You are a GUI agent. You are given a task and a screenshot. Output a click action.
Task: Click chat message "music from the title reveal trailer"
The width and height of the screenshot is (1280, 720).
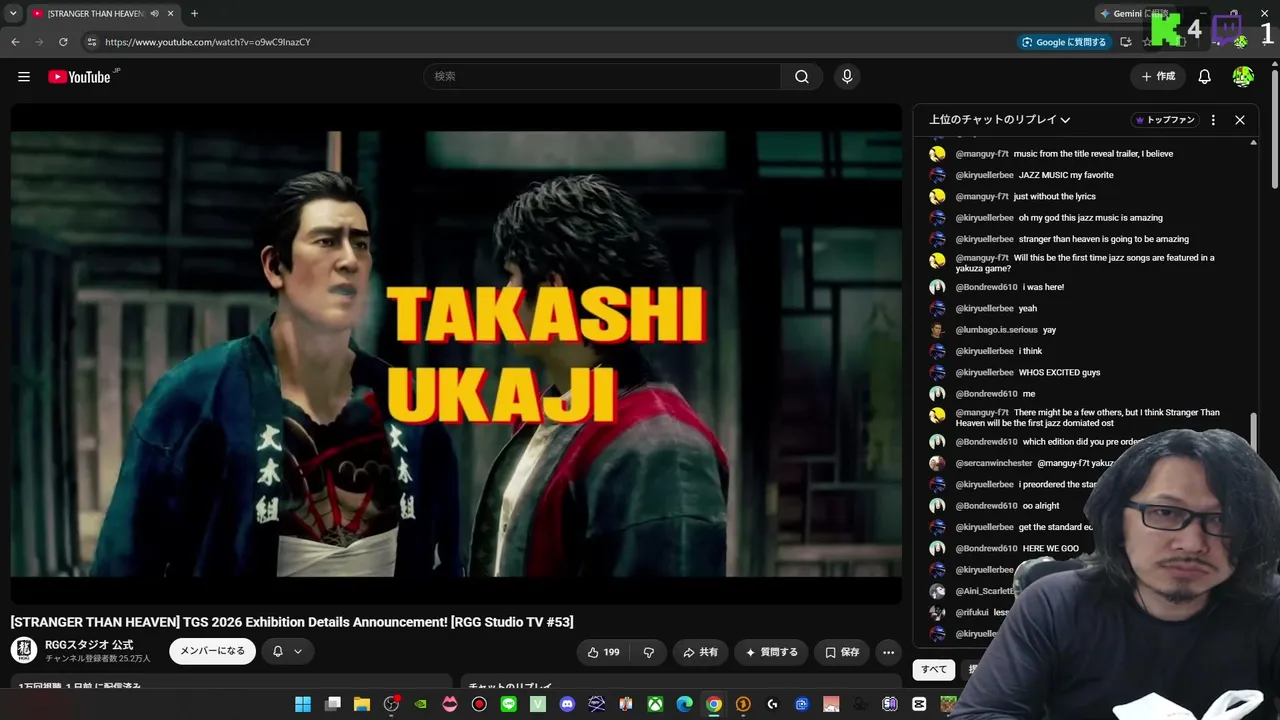[x=1093, y=154]
